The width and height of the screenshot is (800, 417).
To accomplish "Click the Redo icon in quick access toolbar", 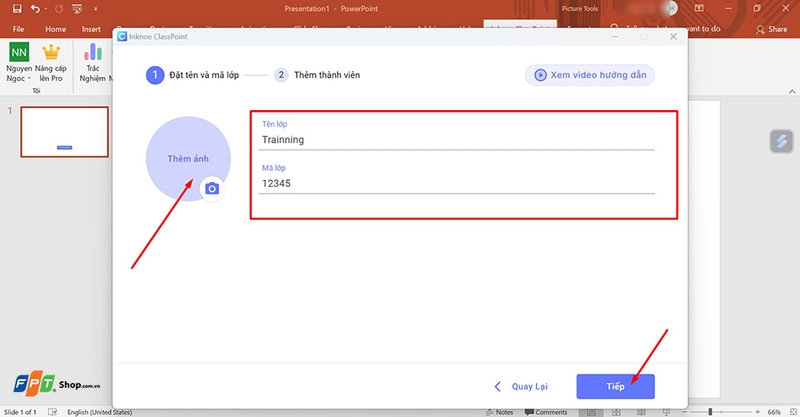I will (59, 9).
